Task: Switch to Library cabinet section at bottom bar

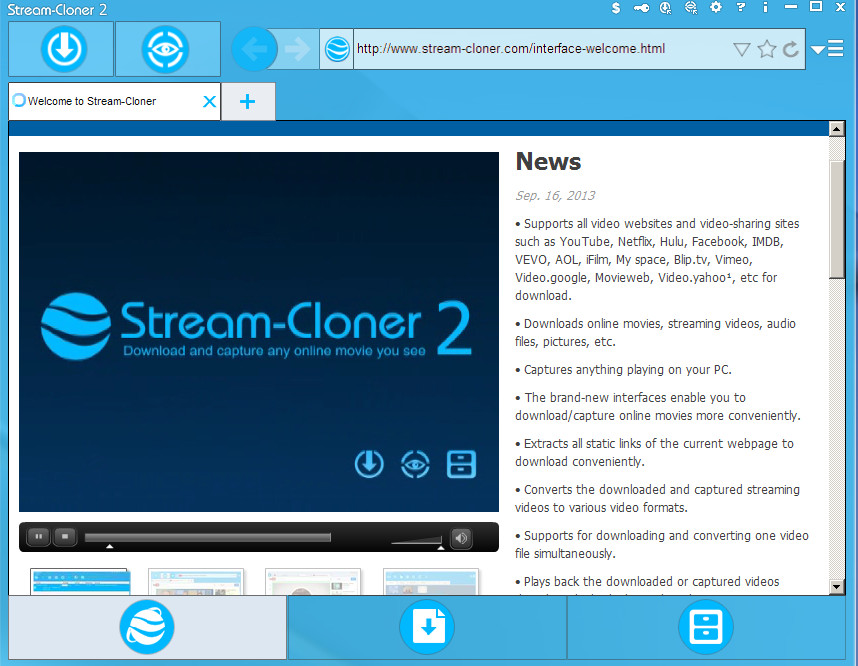Action: [x=706, y=627]
